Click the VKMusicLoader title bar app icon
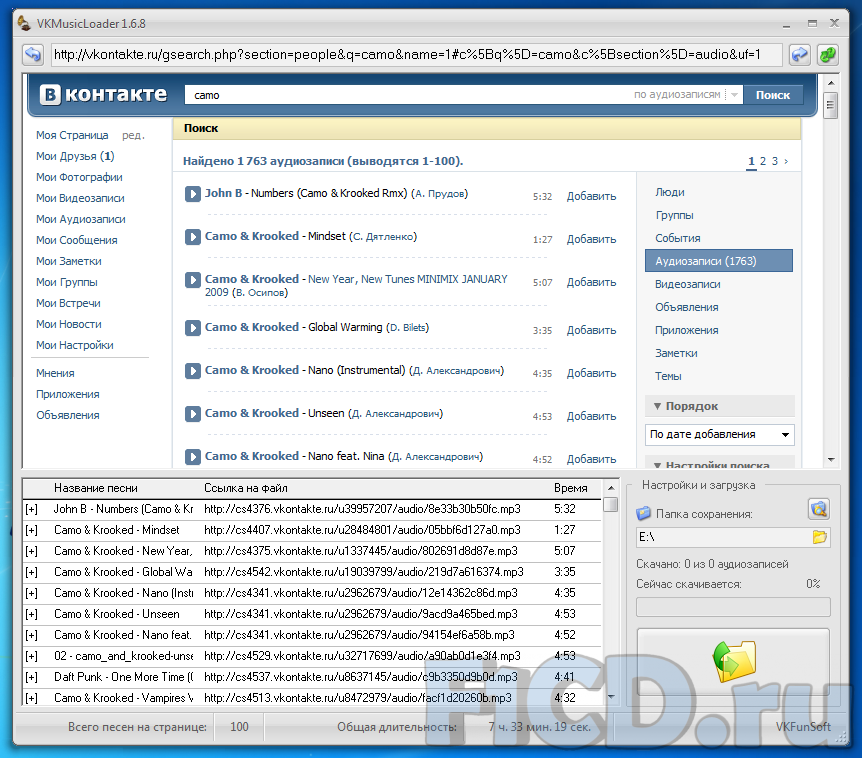Viewport: 862px width, 758px height. [x=24, y=23]
